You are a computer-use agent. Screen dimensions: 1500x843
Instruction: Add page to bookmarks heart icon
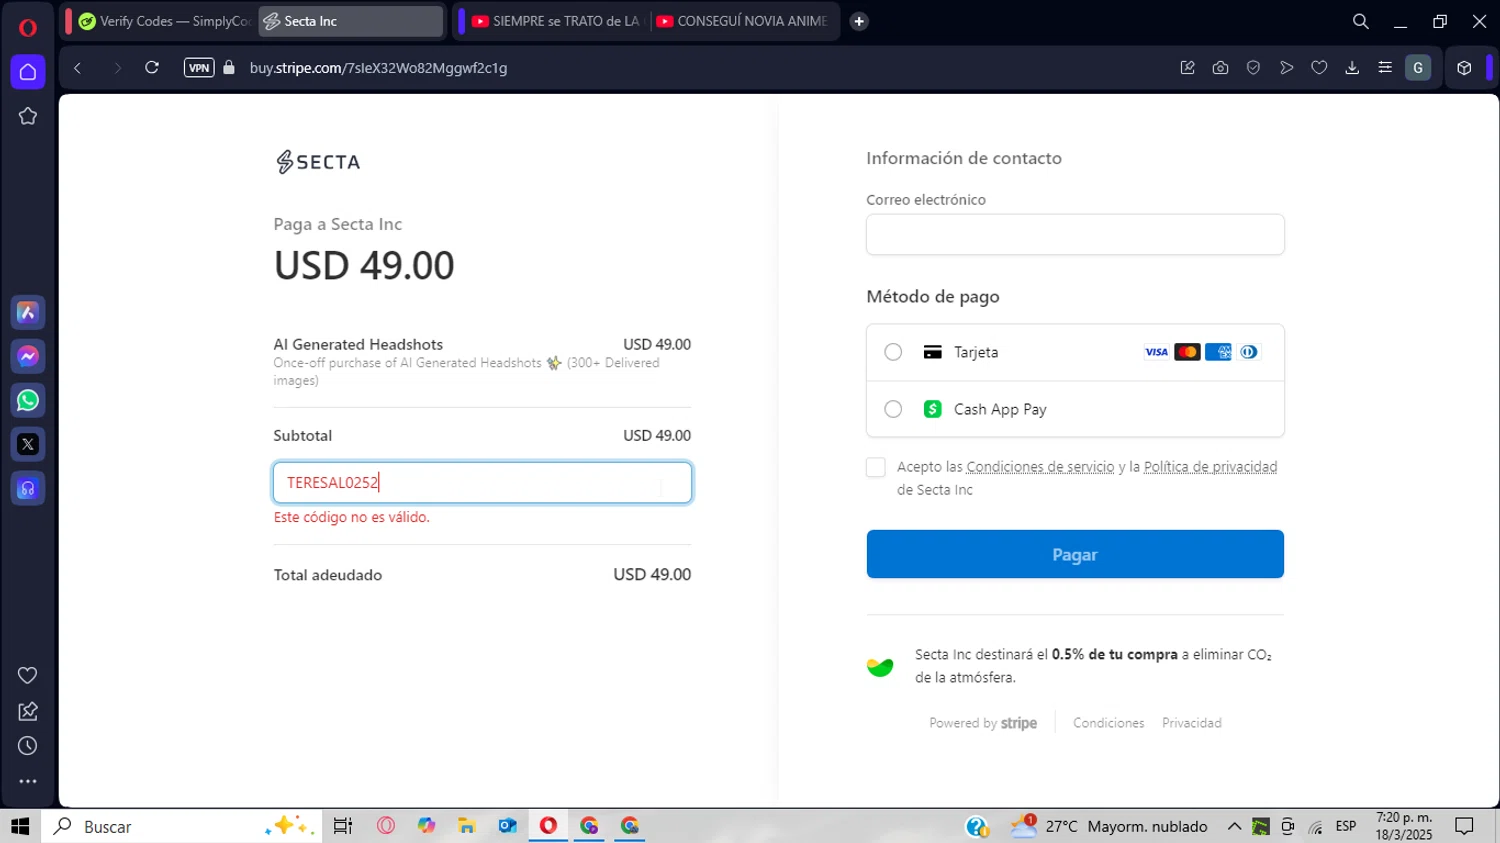pyautogui.click(x=1320, y=68)
